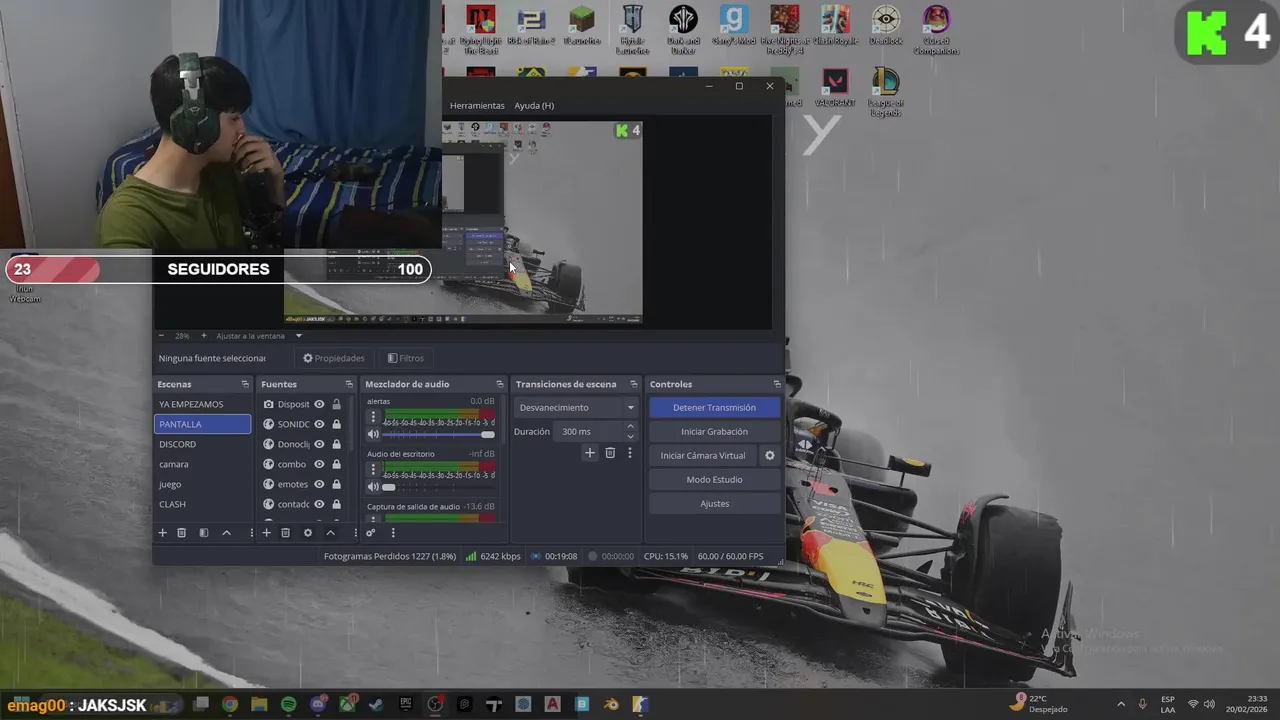Undock the Controles panel via float icon

pos(777,384)
